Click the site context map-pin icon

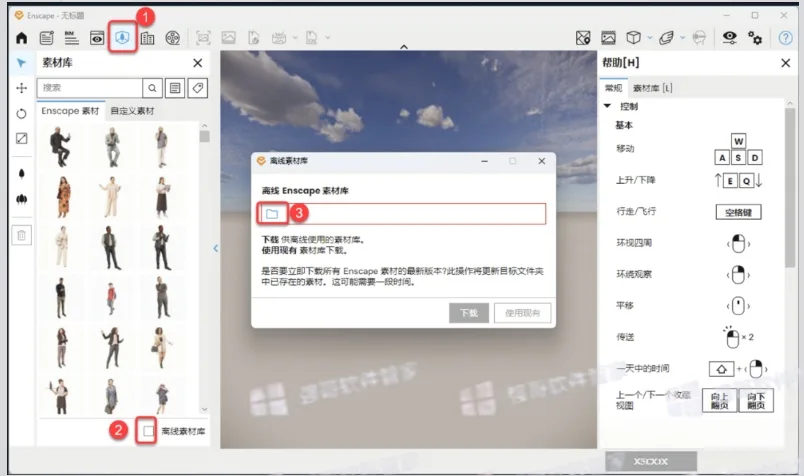pyautogui.click(x=583, y=37)
